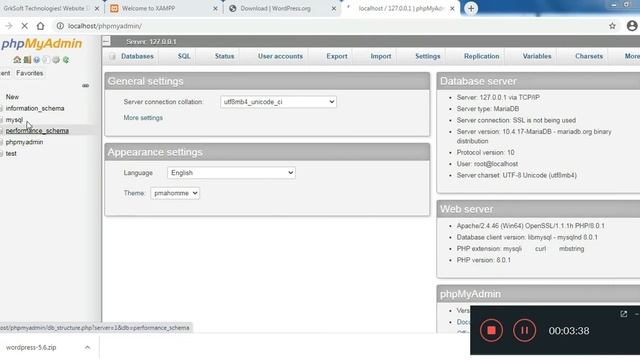Click 'User: root@localhost' text
Screen dimensions: 640x360
(487, 164)
